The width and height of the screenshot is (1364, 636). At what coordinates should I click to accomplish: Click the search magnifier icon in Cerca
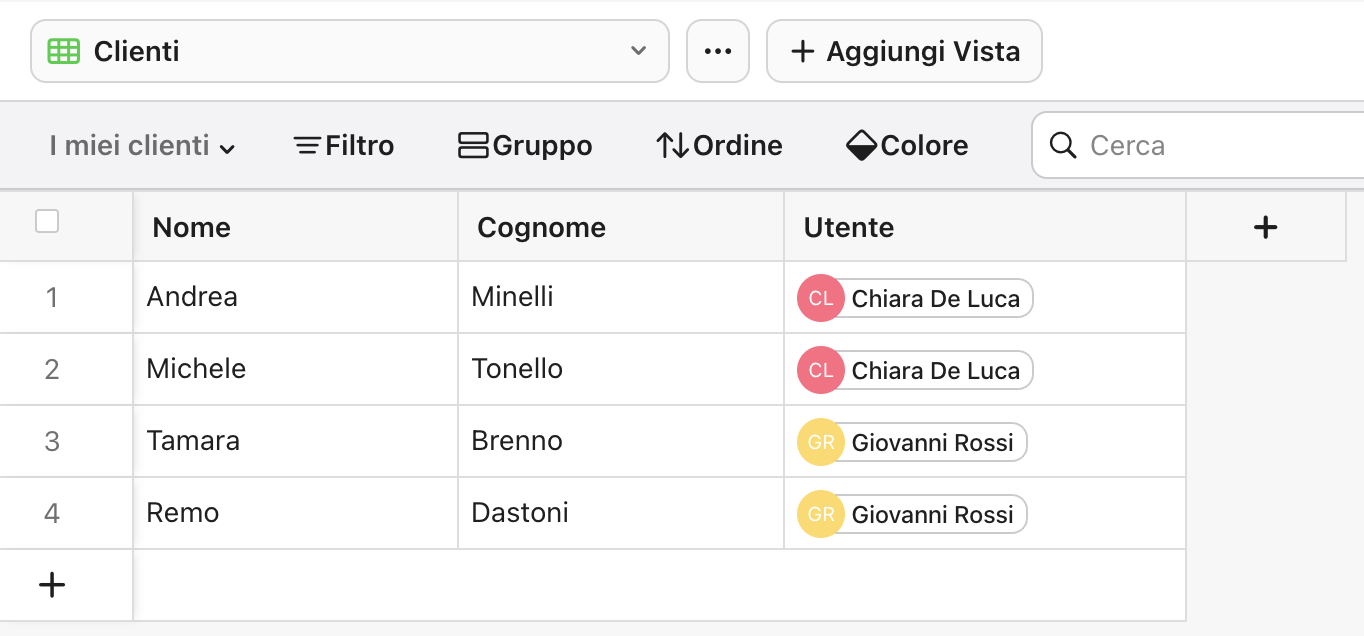pos(1063,145)
